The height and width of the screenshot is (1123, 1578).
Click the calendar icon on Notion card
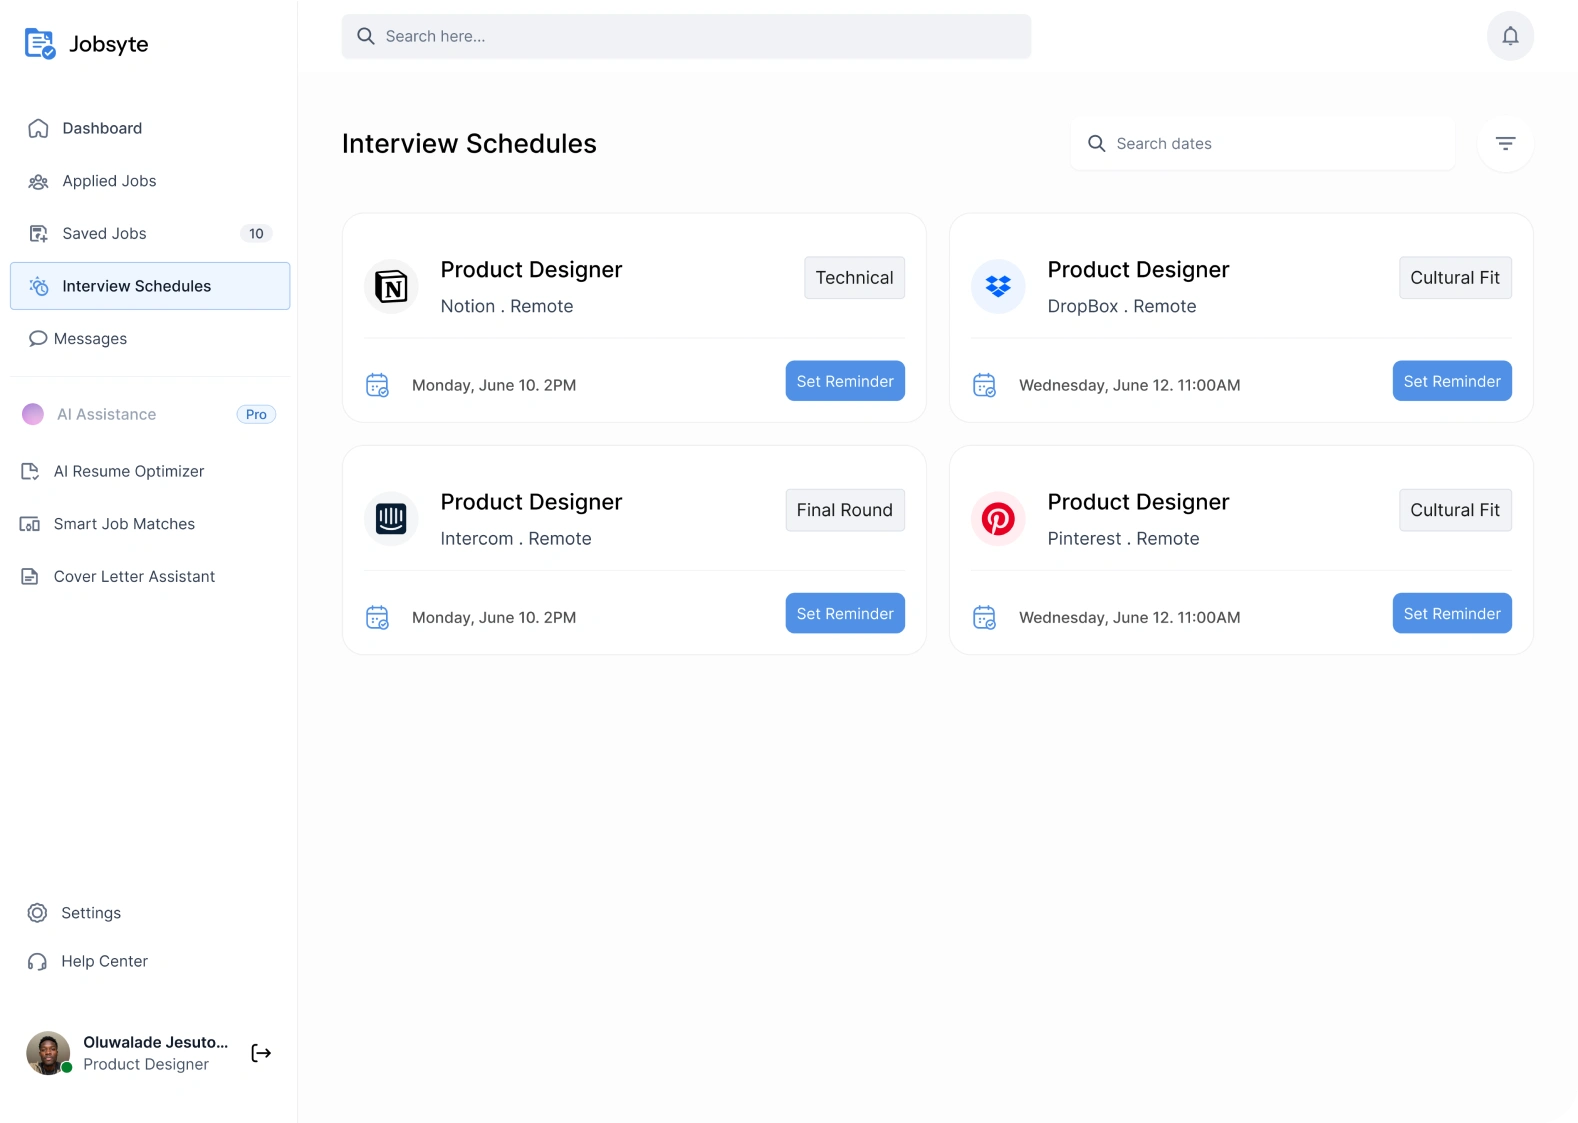click(377, 385)
